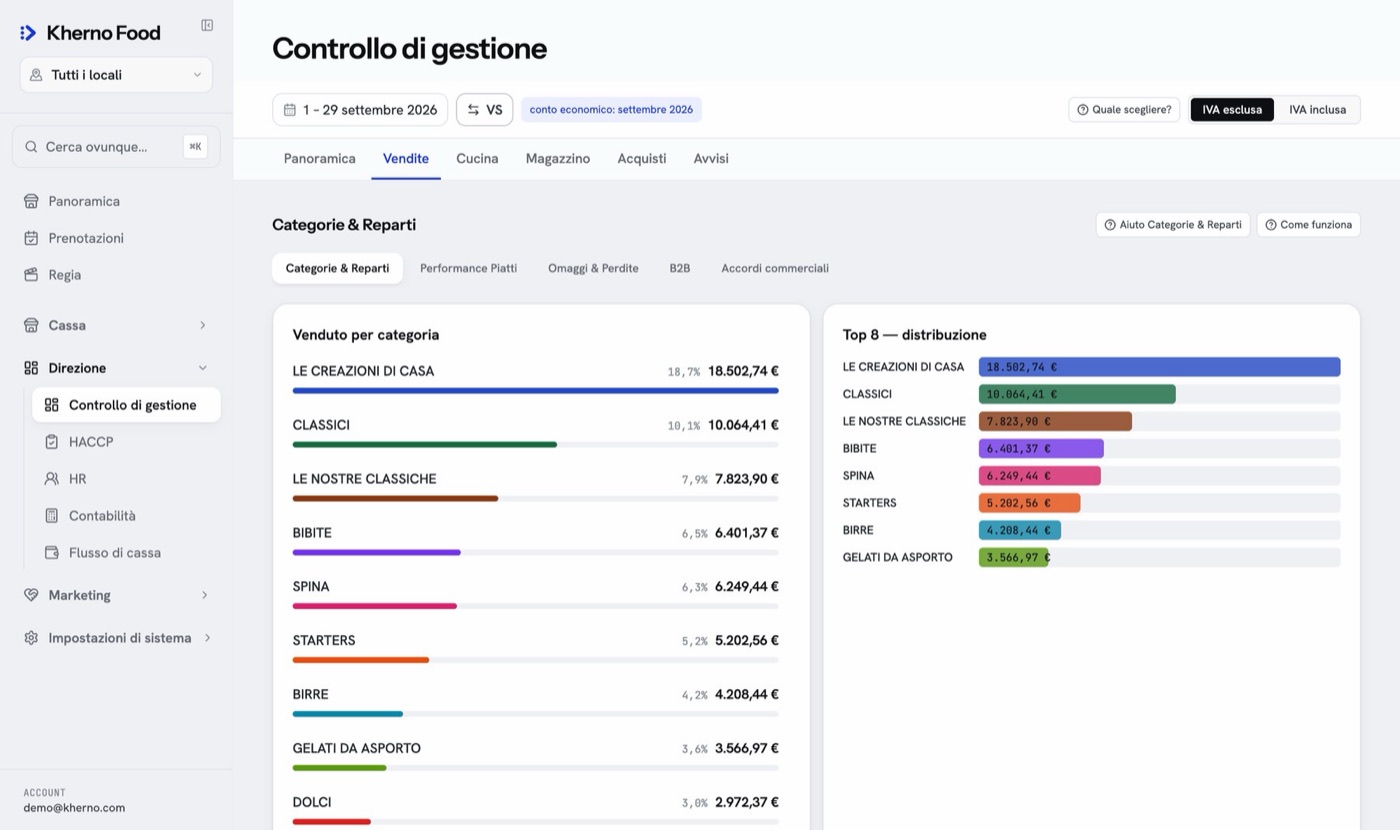Switch to IVA inclusa
This screenshot has width=1400, height=830.
coord(1317,110)
